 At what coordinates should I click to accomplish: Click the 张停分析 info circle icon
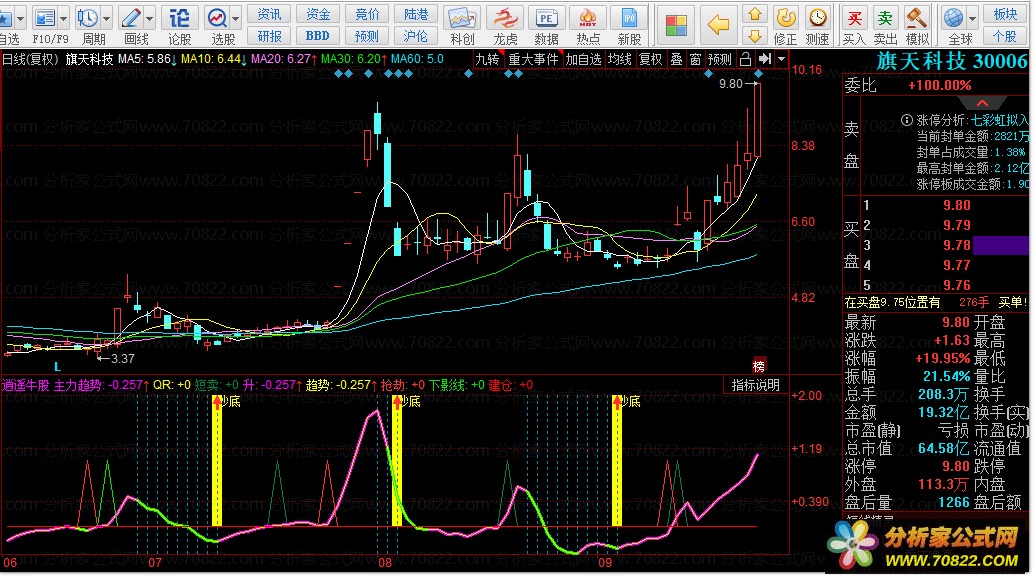[x=907, y=120]
